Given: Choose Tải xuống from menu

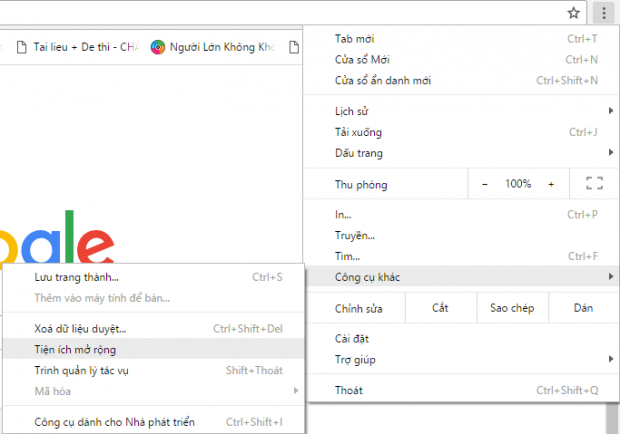Looking at the screenshot, I should pyautogui.click(x=462, y=132).
